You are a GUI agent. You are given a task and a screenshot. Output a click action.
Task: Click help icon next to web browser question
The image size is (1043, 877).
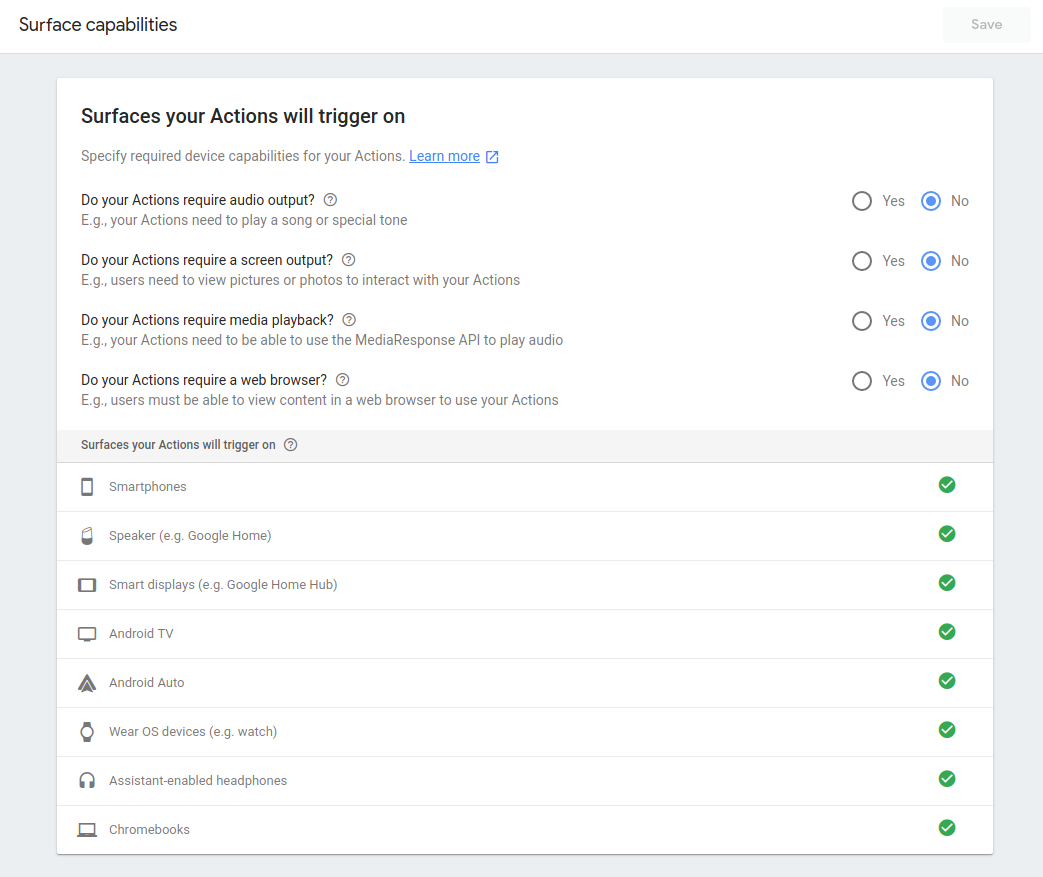(343, 380)
